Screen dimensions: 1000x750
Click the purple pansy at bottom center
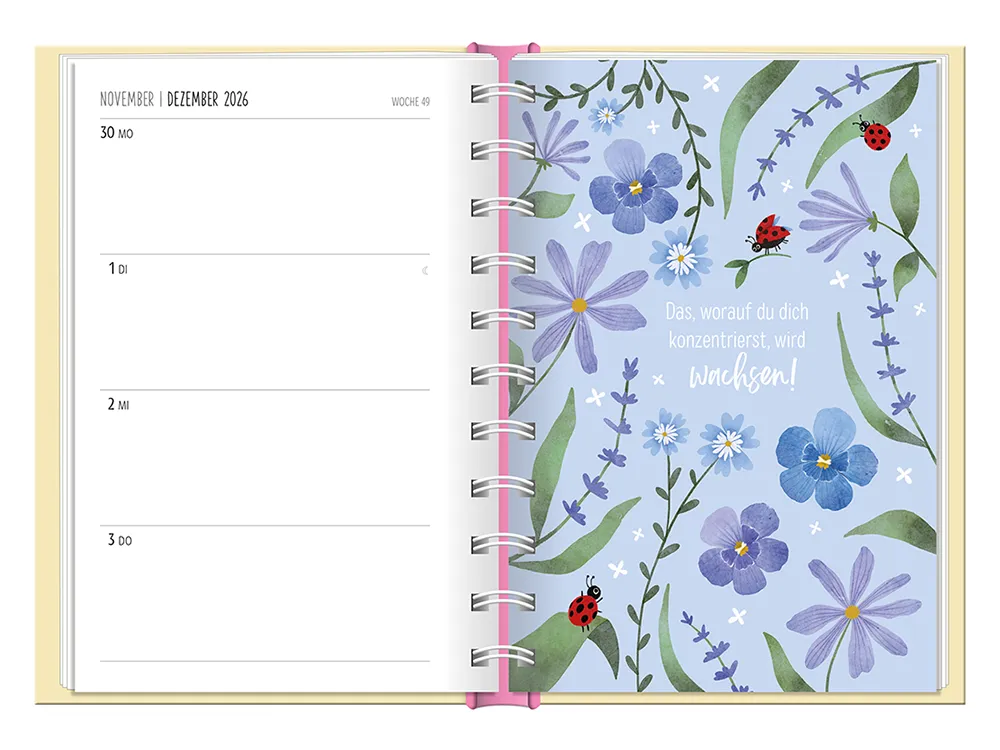[x=741, y=546]
